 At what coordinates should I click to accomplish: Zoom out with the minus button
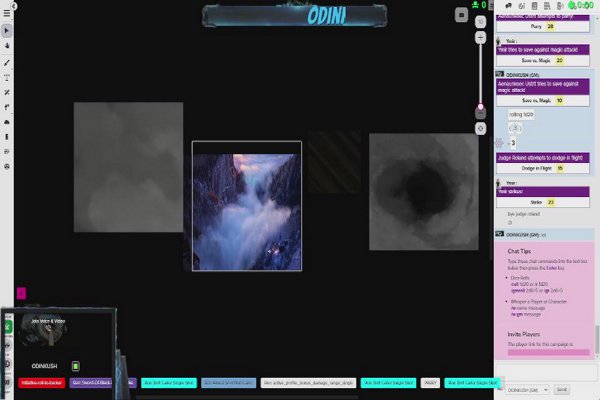(x=481, y=114)
